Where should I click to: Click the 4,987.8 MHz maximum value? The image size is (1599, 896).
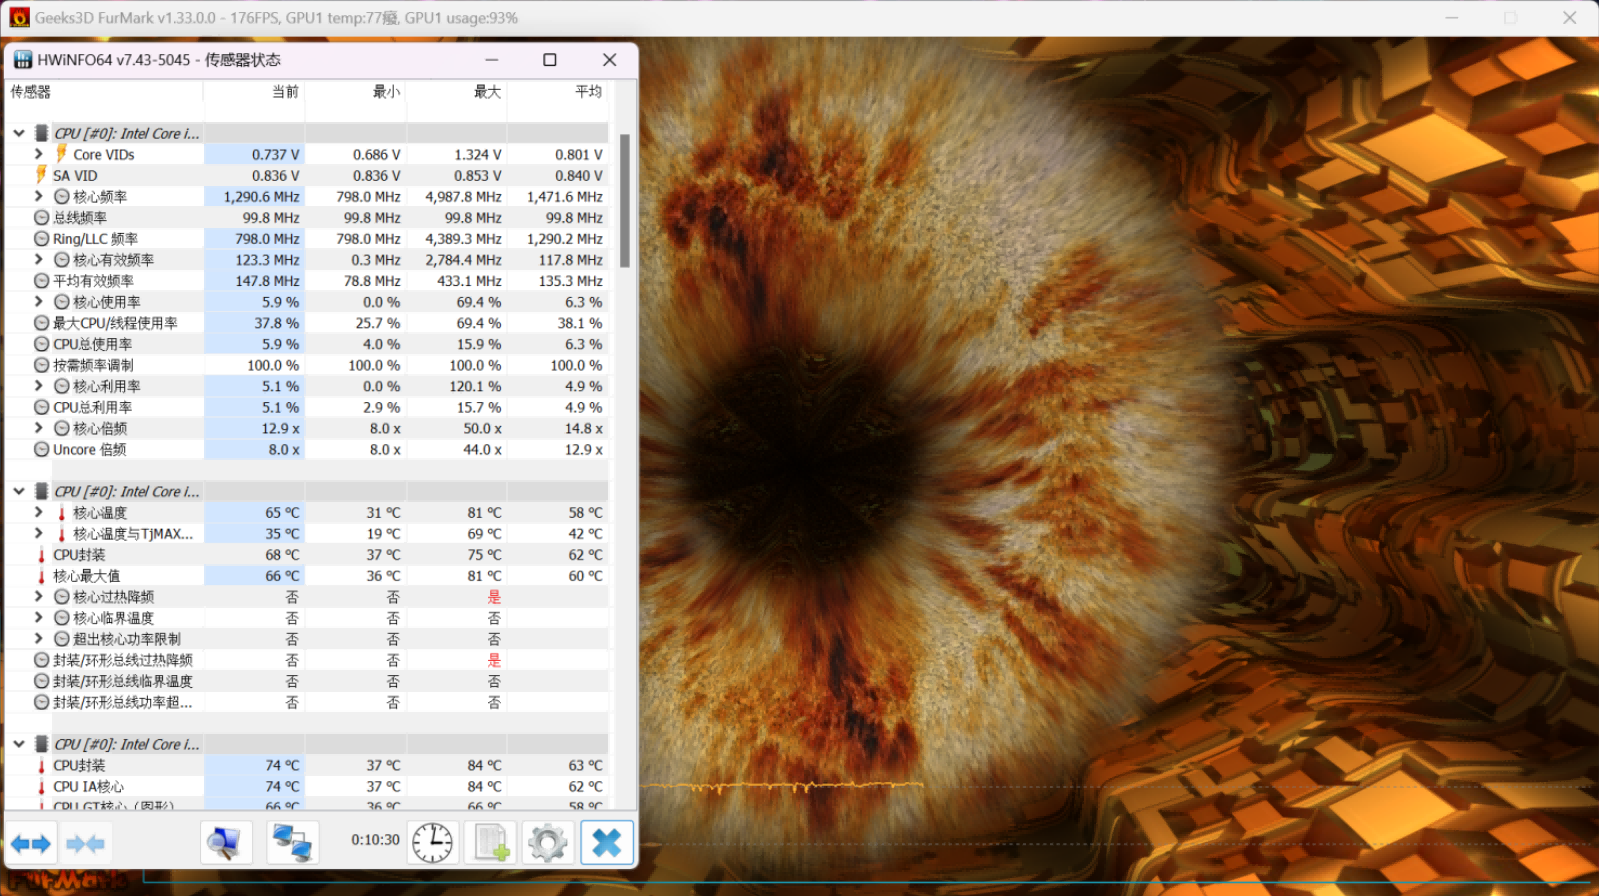click(x=463, y=197)
